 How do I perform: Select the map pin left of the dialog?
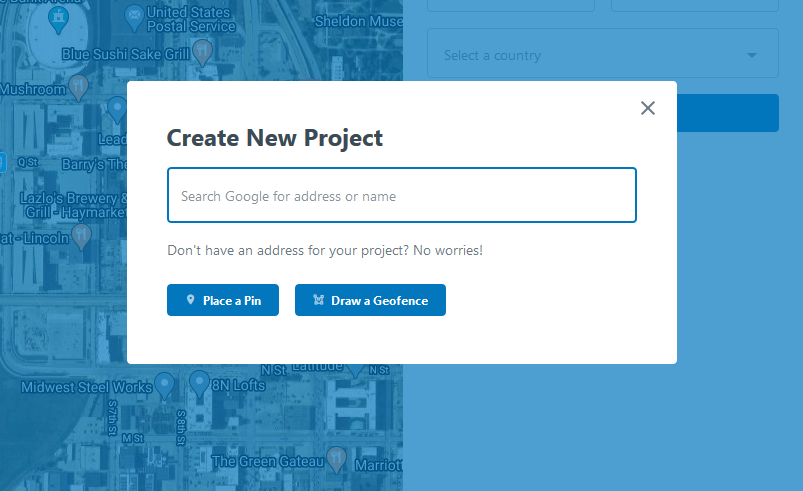pos(118,109)
